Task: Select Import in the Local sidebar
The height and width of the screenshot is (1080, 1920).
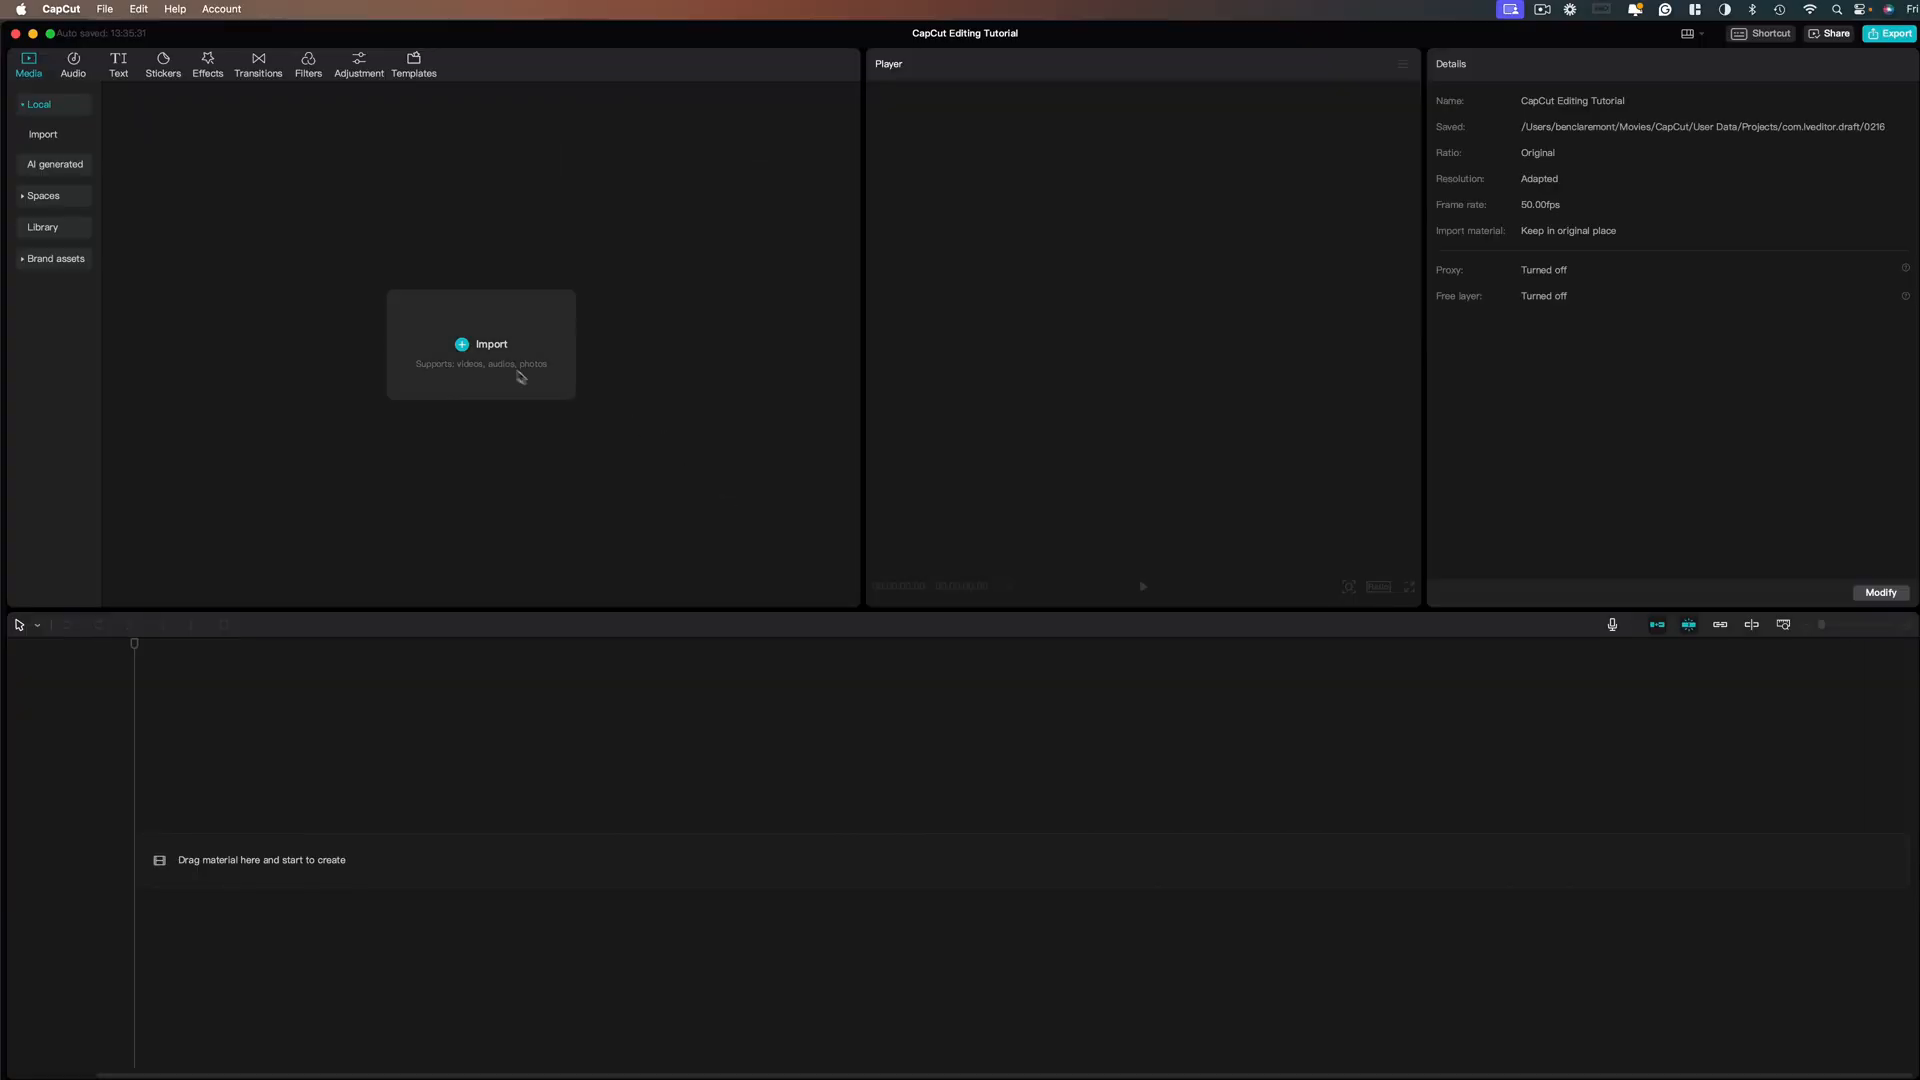Action: 43,134
